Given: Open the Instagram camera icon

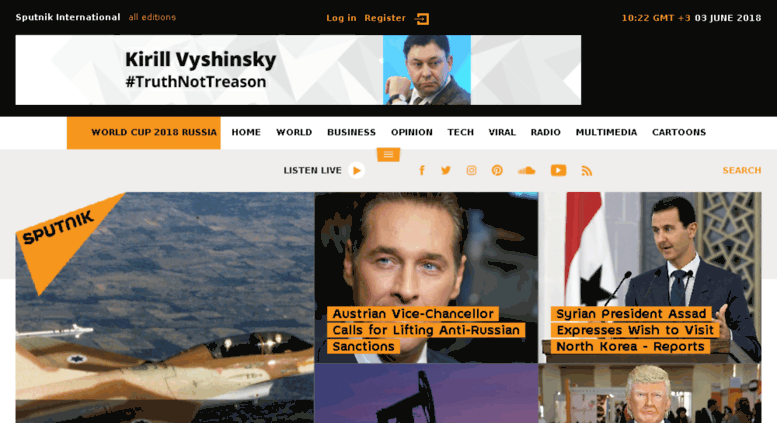Looking at the screenshot, I should click(471, 170).
